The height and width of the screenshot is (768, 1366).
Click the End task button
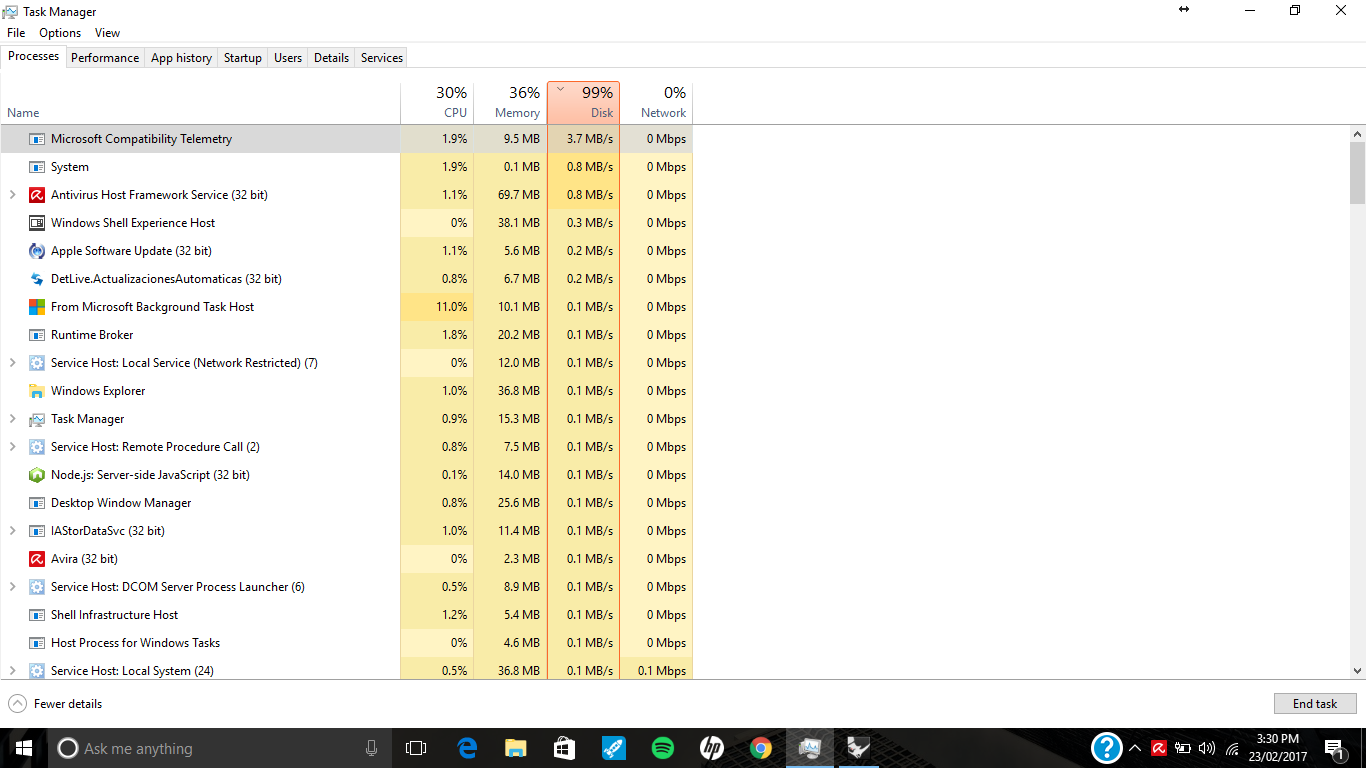pyautogui.click(x=1315, y=704)
